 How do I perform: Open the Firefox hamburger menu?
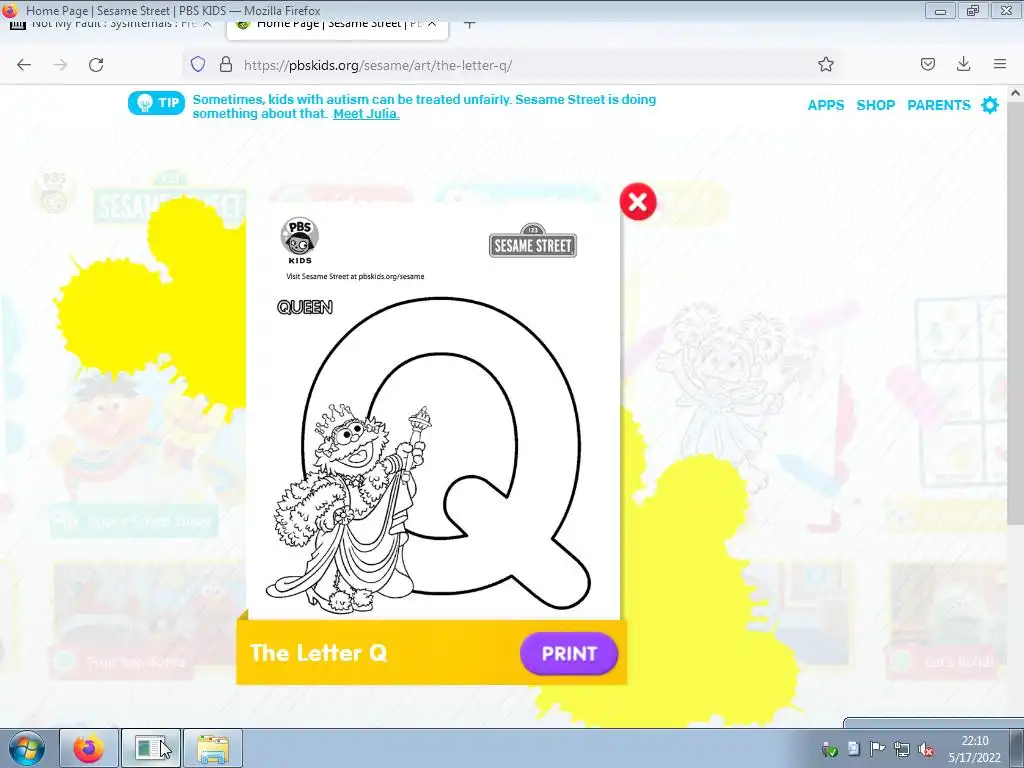[1000, 64]
